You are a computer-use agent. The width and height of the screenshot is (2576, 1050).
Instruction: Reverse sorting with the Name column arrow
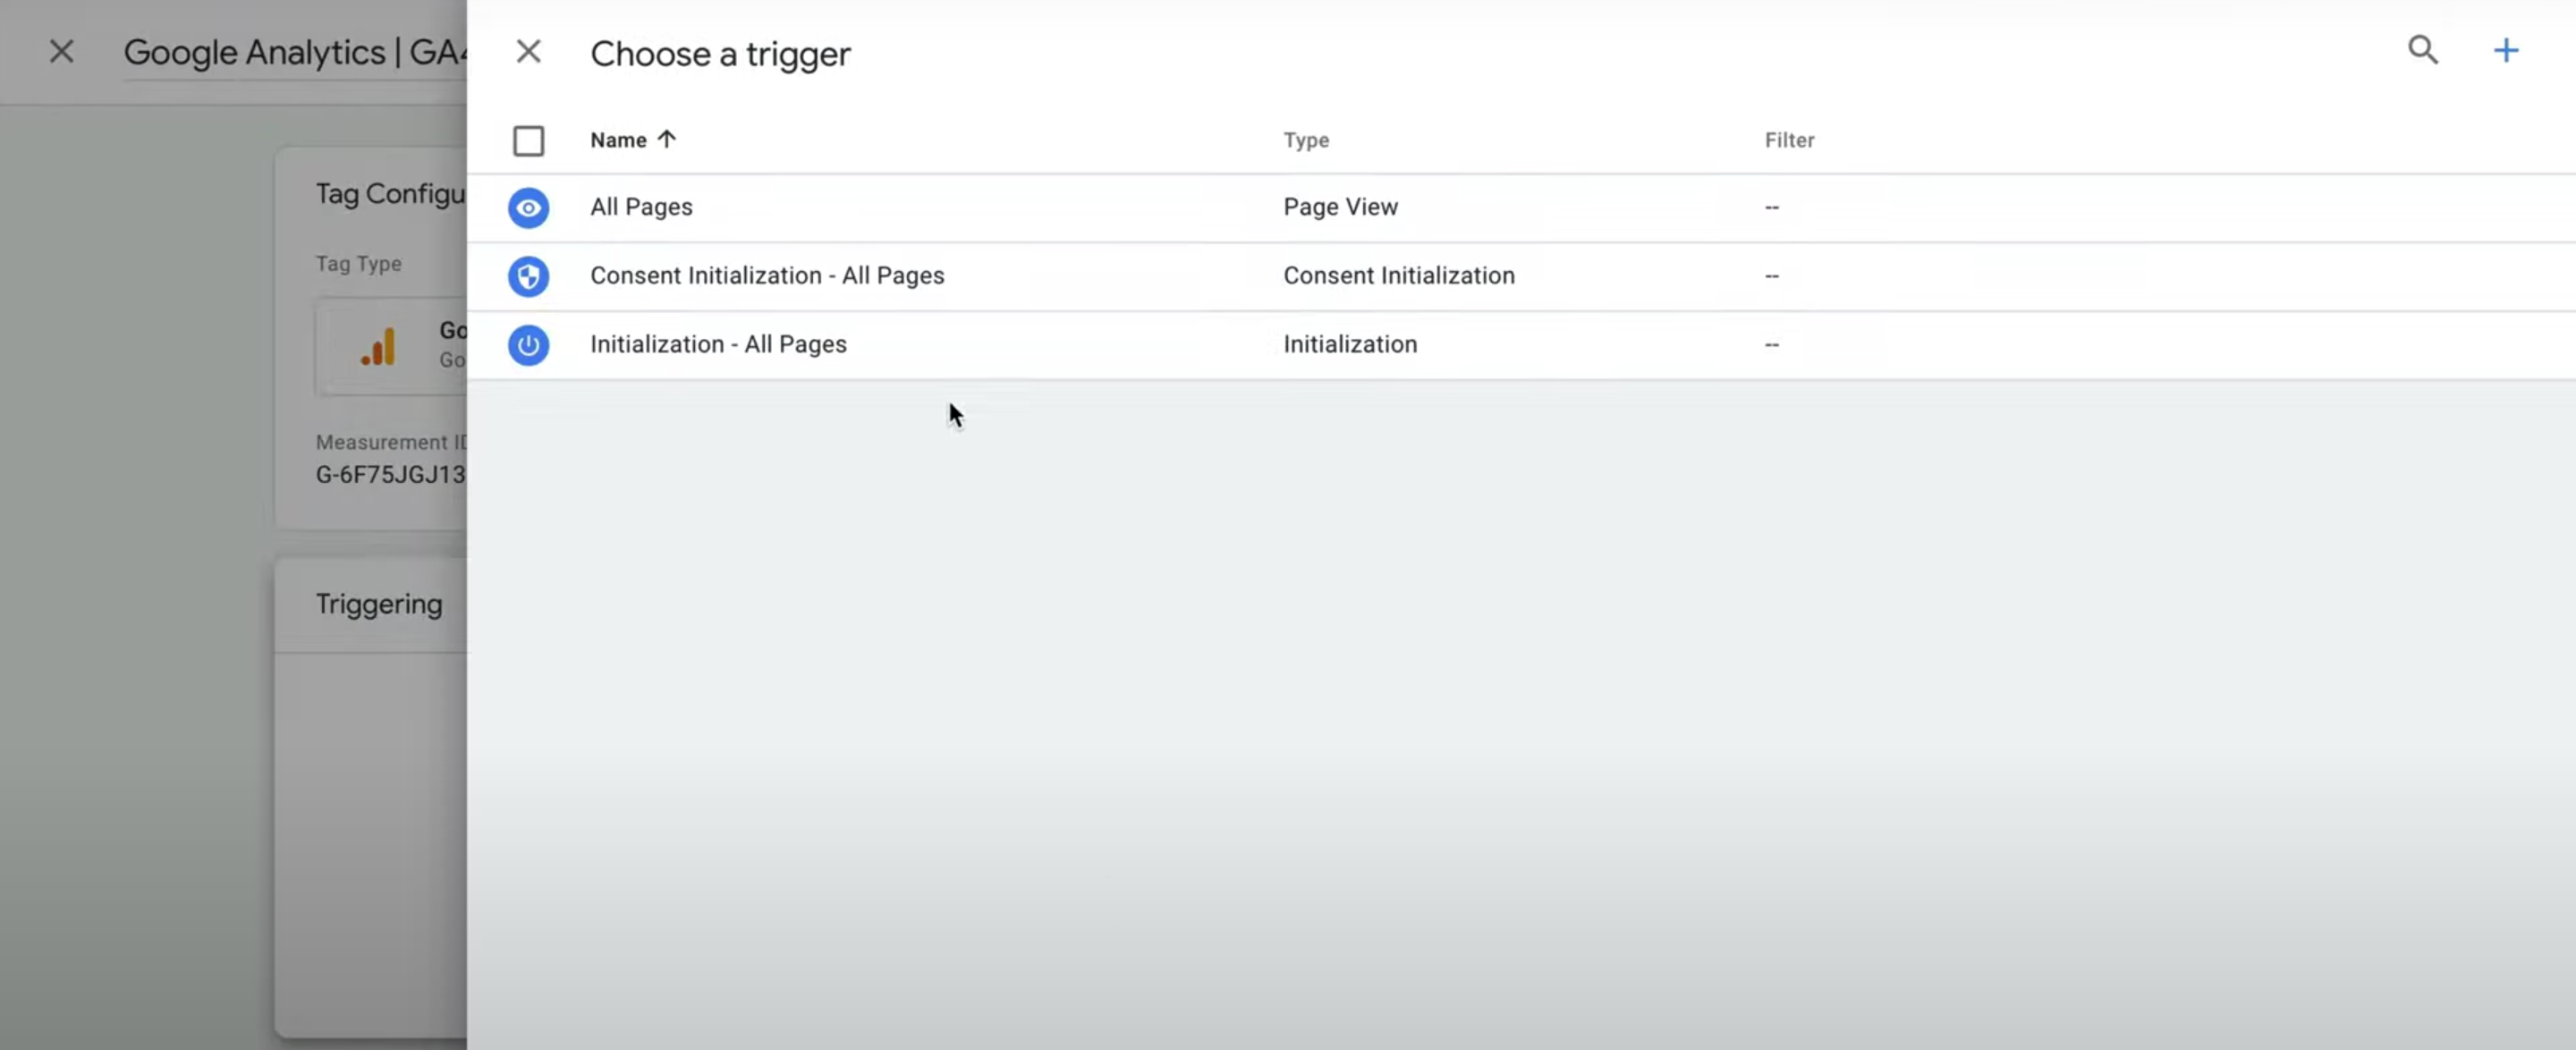(x=666, y=139)
